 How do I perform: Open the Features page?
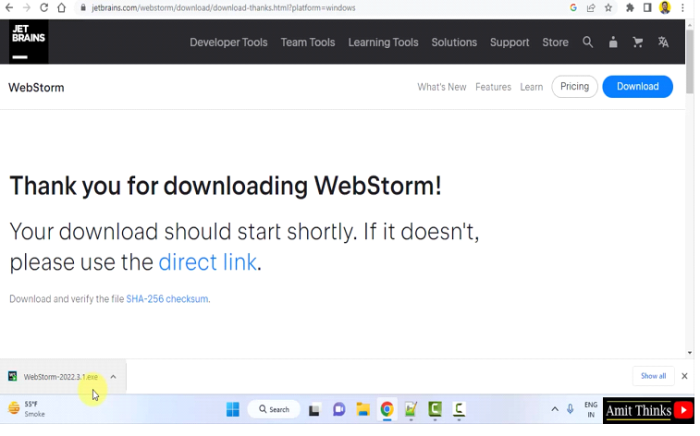[493, 87]
